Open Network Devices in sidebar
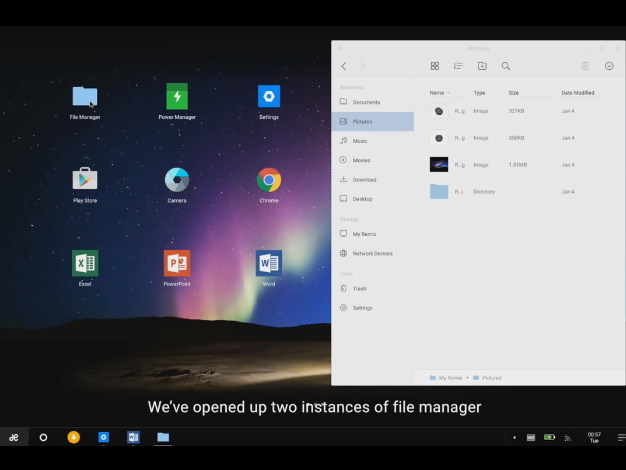This screenshot has height=470, width=626. pos(372,254)
